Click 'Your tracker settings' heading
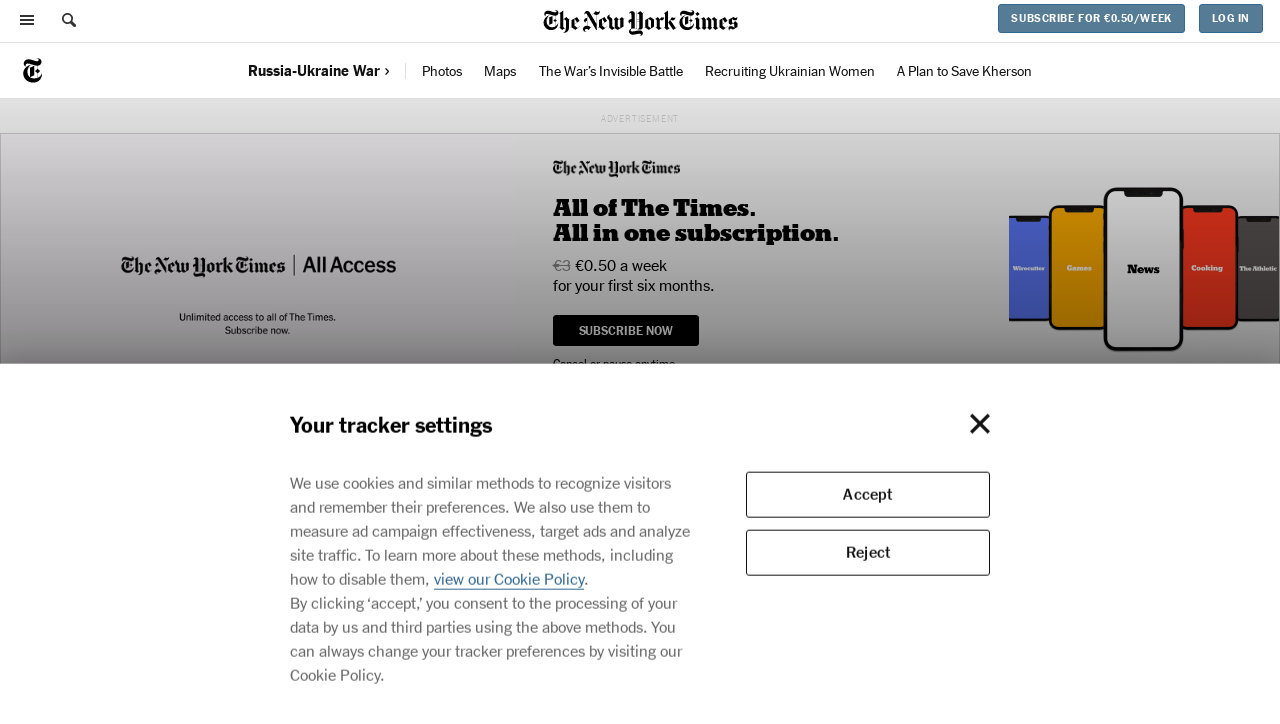 click(391, 425)
